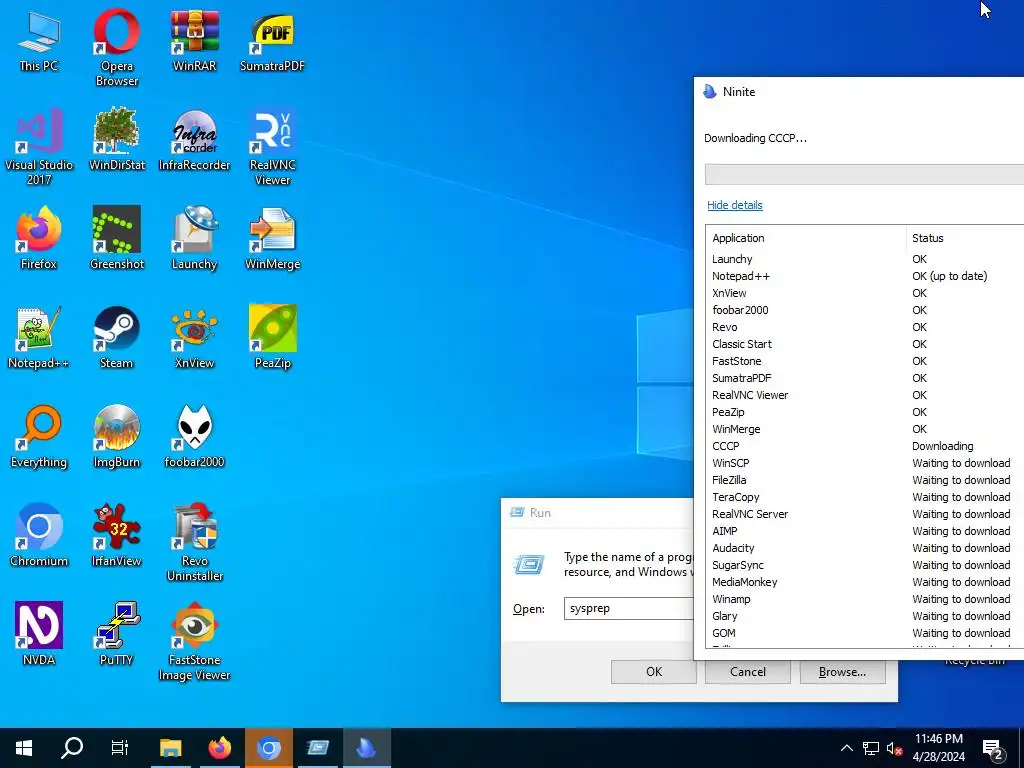Switch to Ninite on the taskbar
The height and width of the screenshot is (768, 1024).
pyautogui.click(x=366, y=748)
